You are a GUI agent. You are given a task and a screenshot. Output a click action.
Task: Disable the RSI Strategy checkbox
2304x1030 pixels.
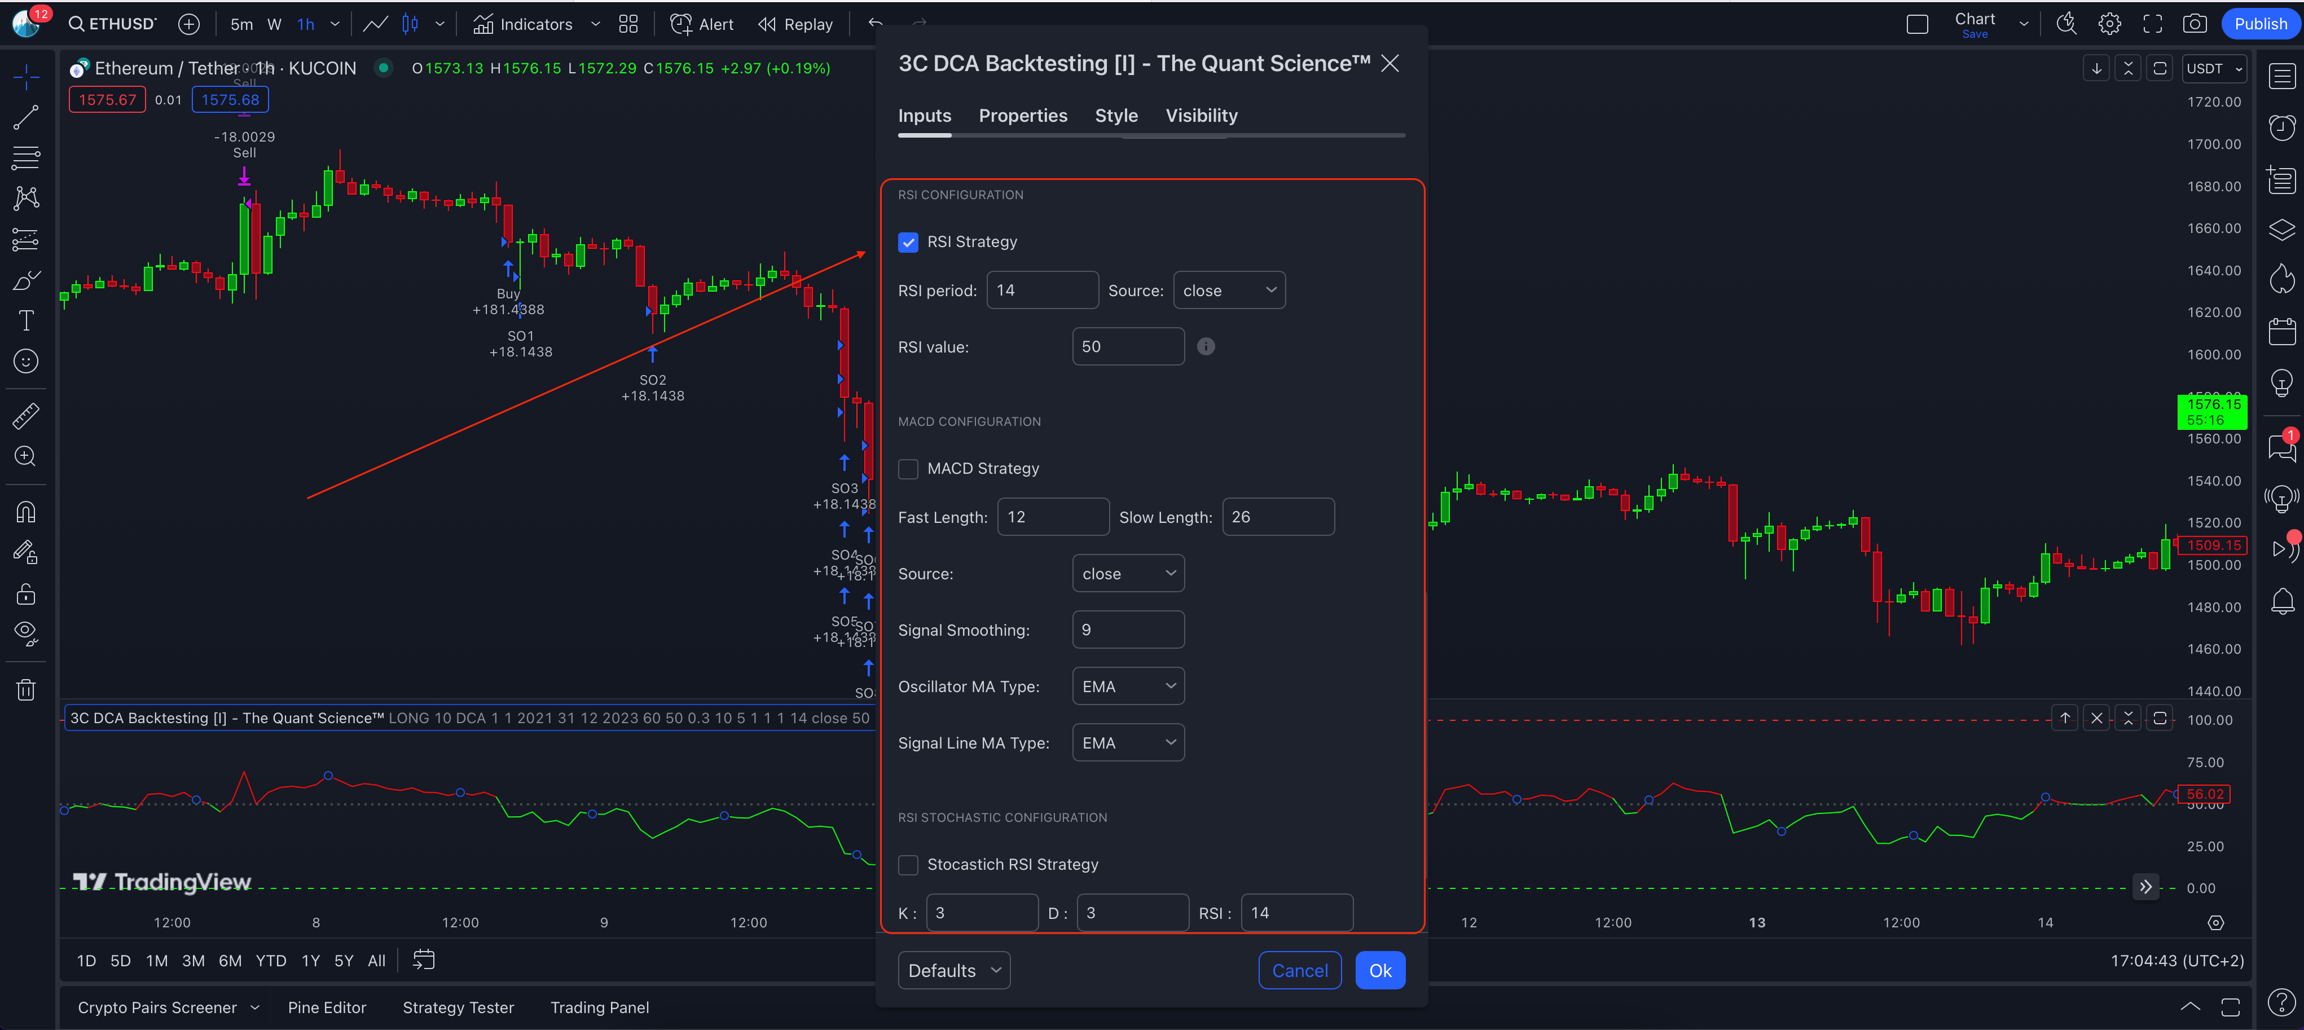(908, 242)
